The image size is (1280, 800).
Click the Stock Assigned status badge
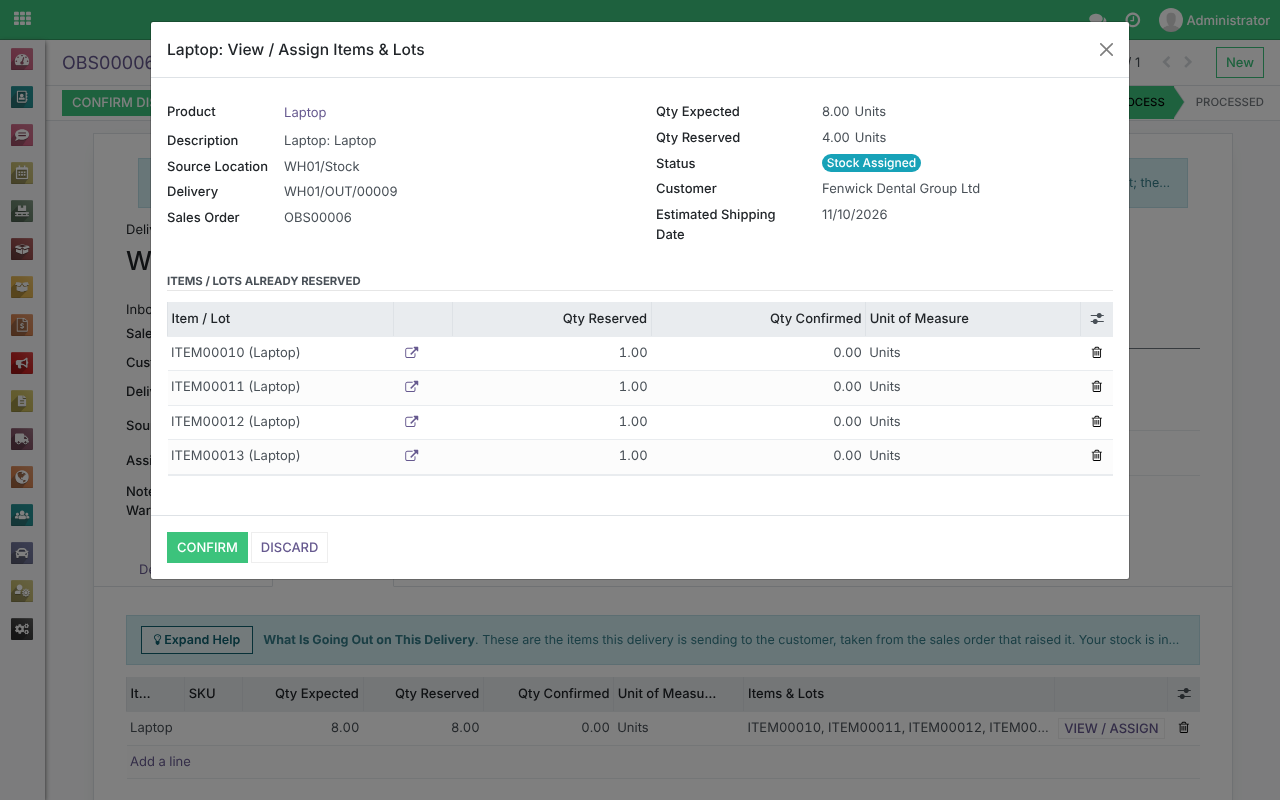pos(871,163)
